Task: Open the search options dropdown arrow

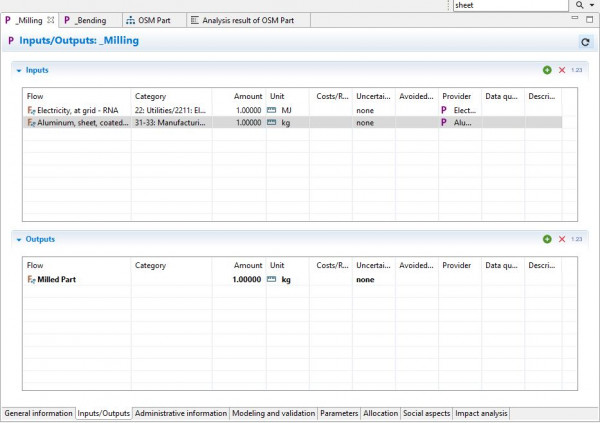Action: pos(592,5)
